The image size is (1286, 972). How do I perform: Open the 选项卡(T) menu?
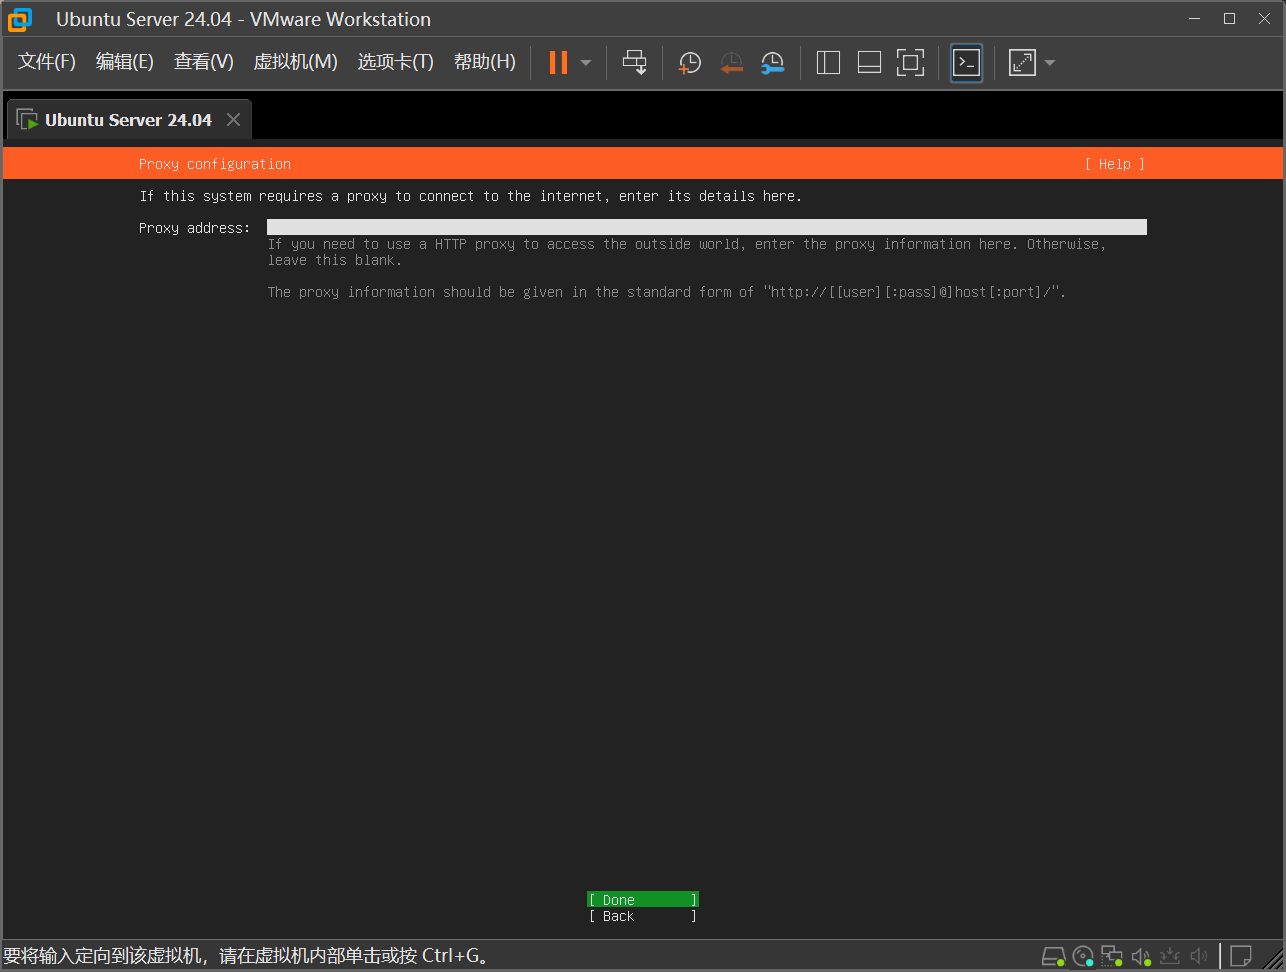click(x=396, y=62)
